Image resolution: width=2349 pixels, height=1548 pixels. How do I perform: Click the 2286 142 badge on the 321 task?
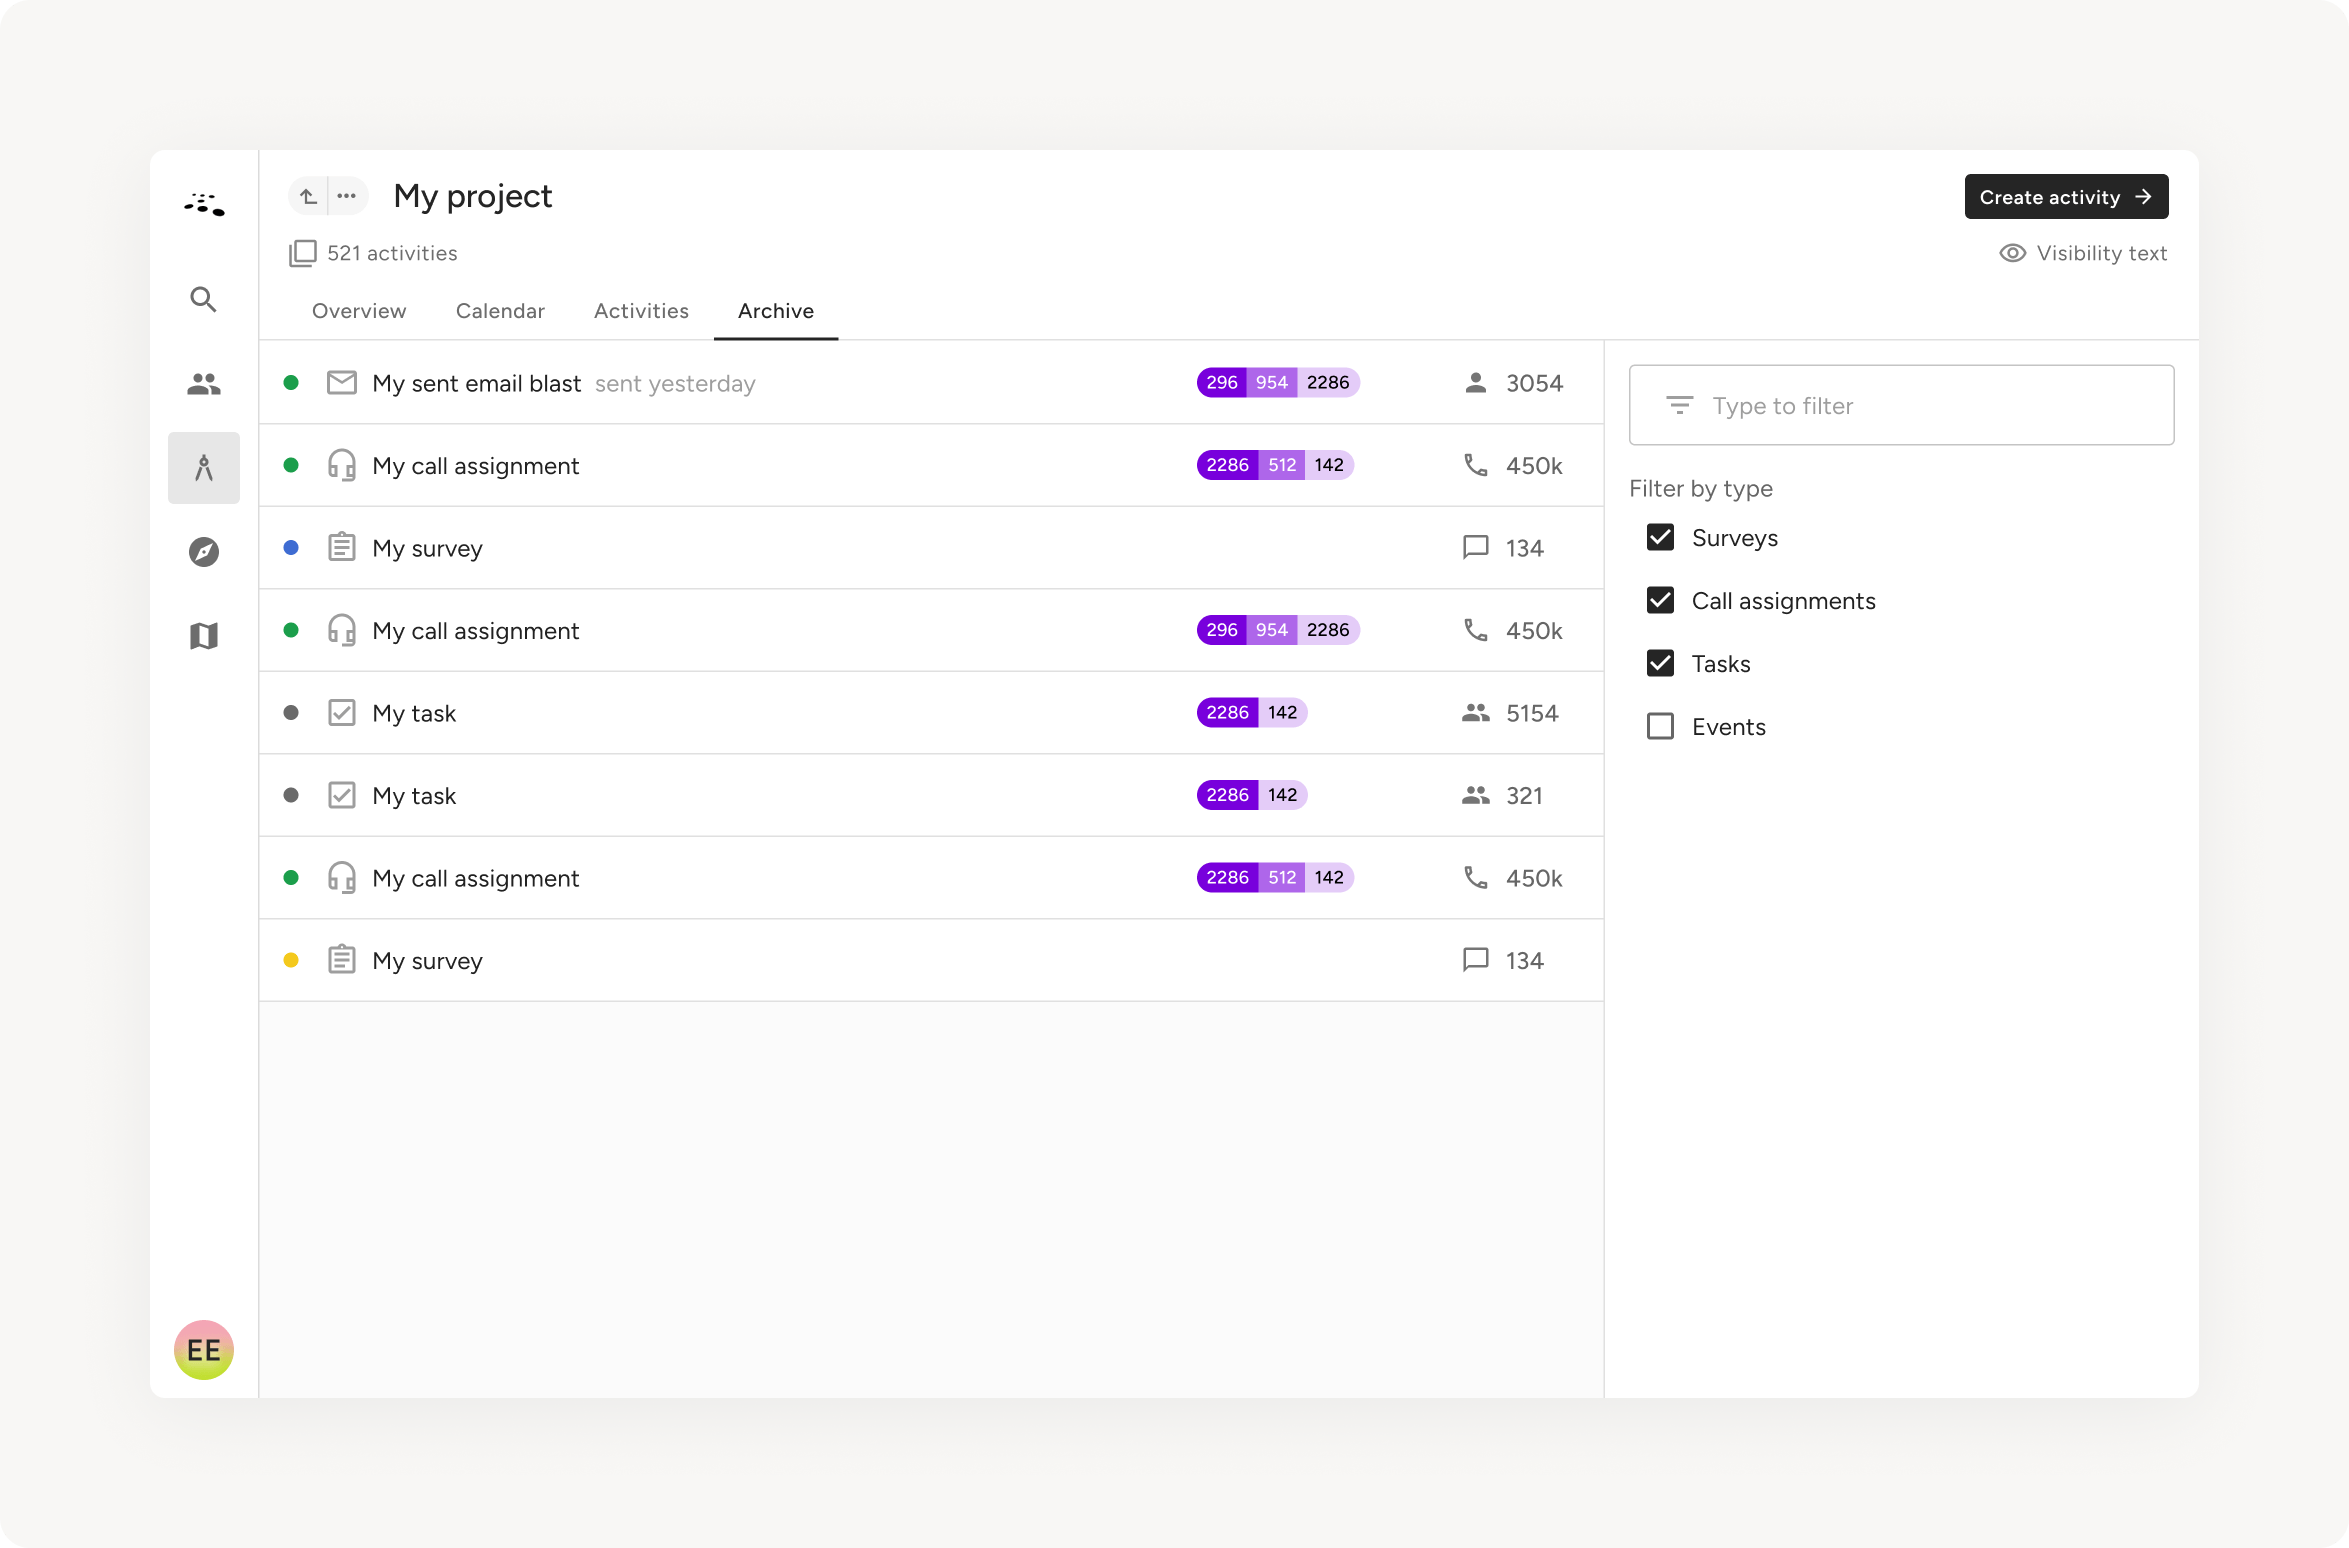(1252, 796)
